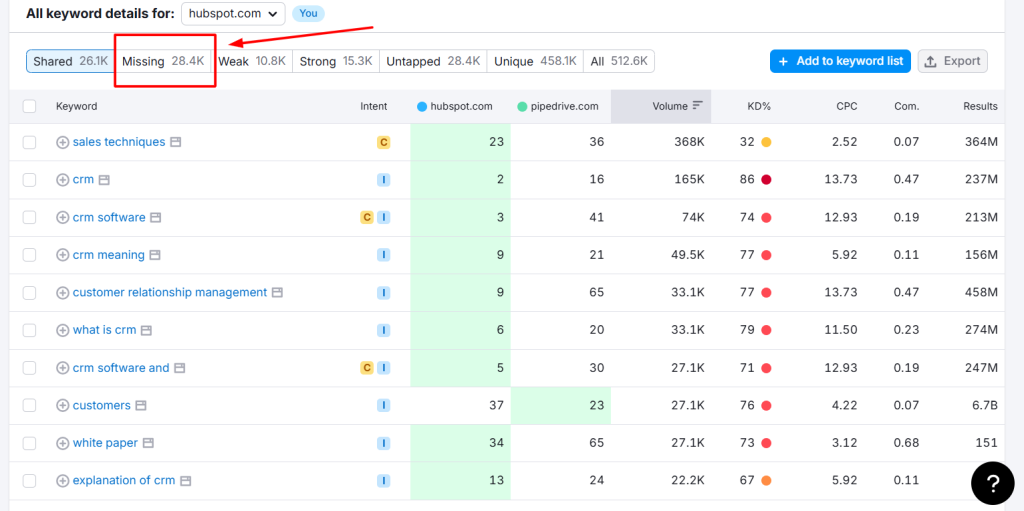Open SERP icon for 'crm software and'

[x=180, y=368]
